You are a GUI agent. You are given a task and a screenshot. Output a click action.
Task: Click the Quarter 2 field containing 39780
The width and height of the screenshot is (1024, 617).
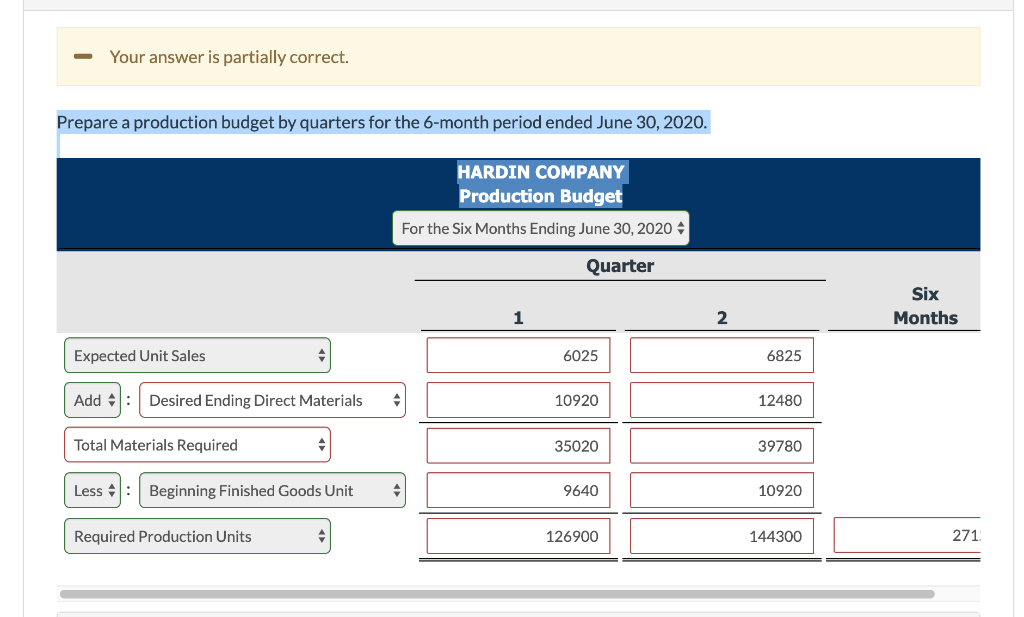pyautogui.click(x=722, y=446)
